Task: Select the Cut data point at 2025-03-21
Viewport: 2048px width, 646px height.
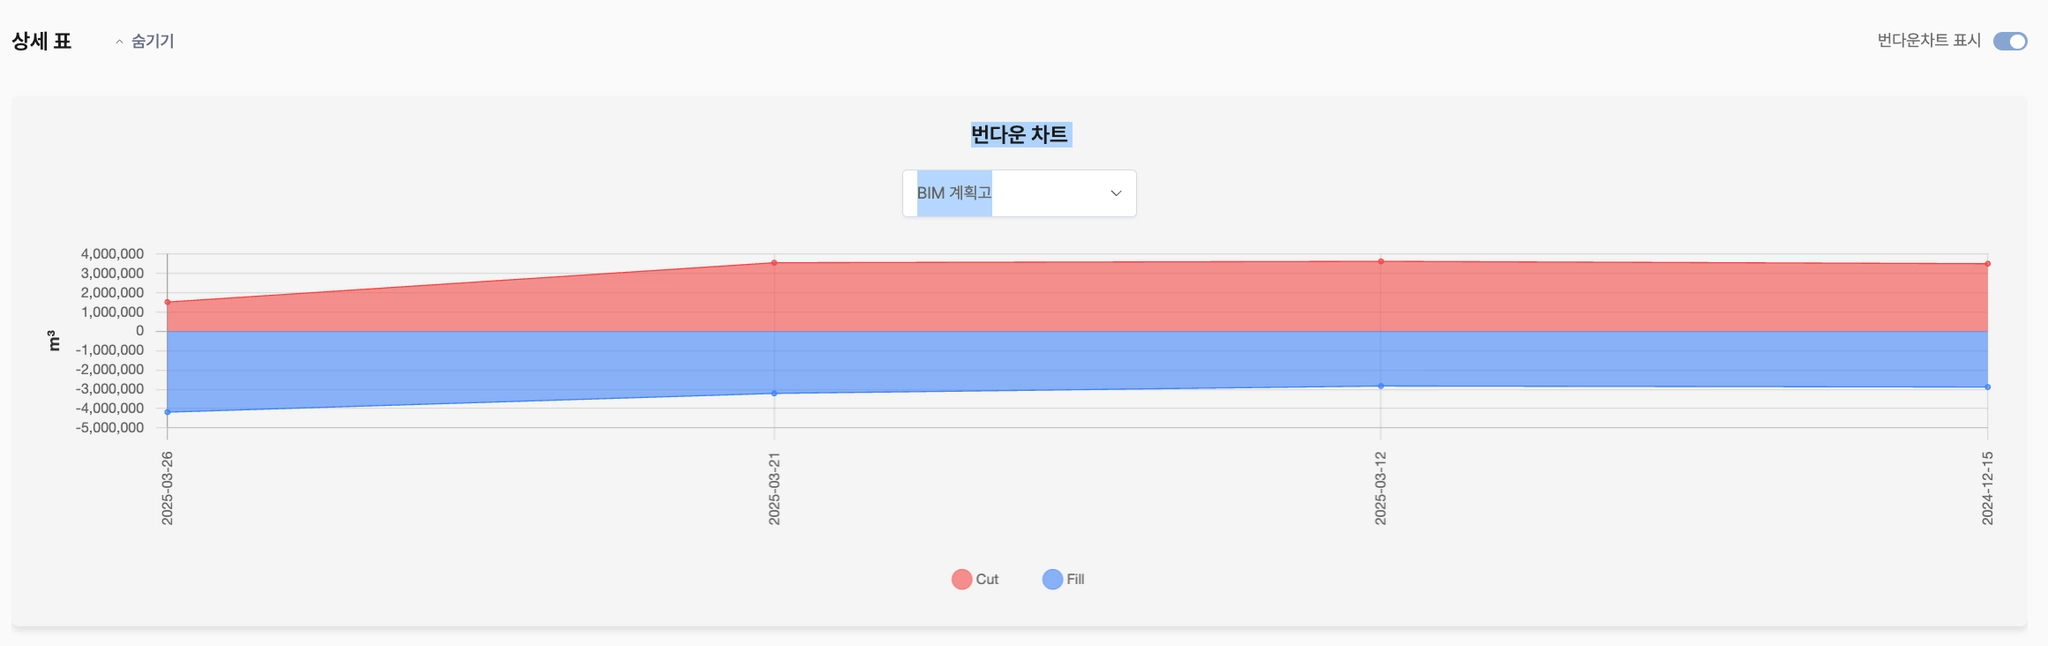Action: [x=774, y=263]
